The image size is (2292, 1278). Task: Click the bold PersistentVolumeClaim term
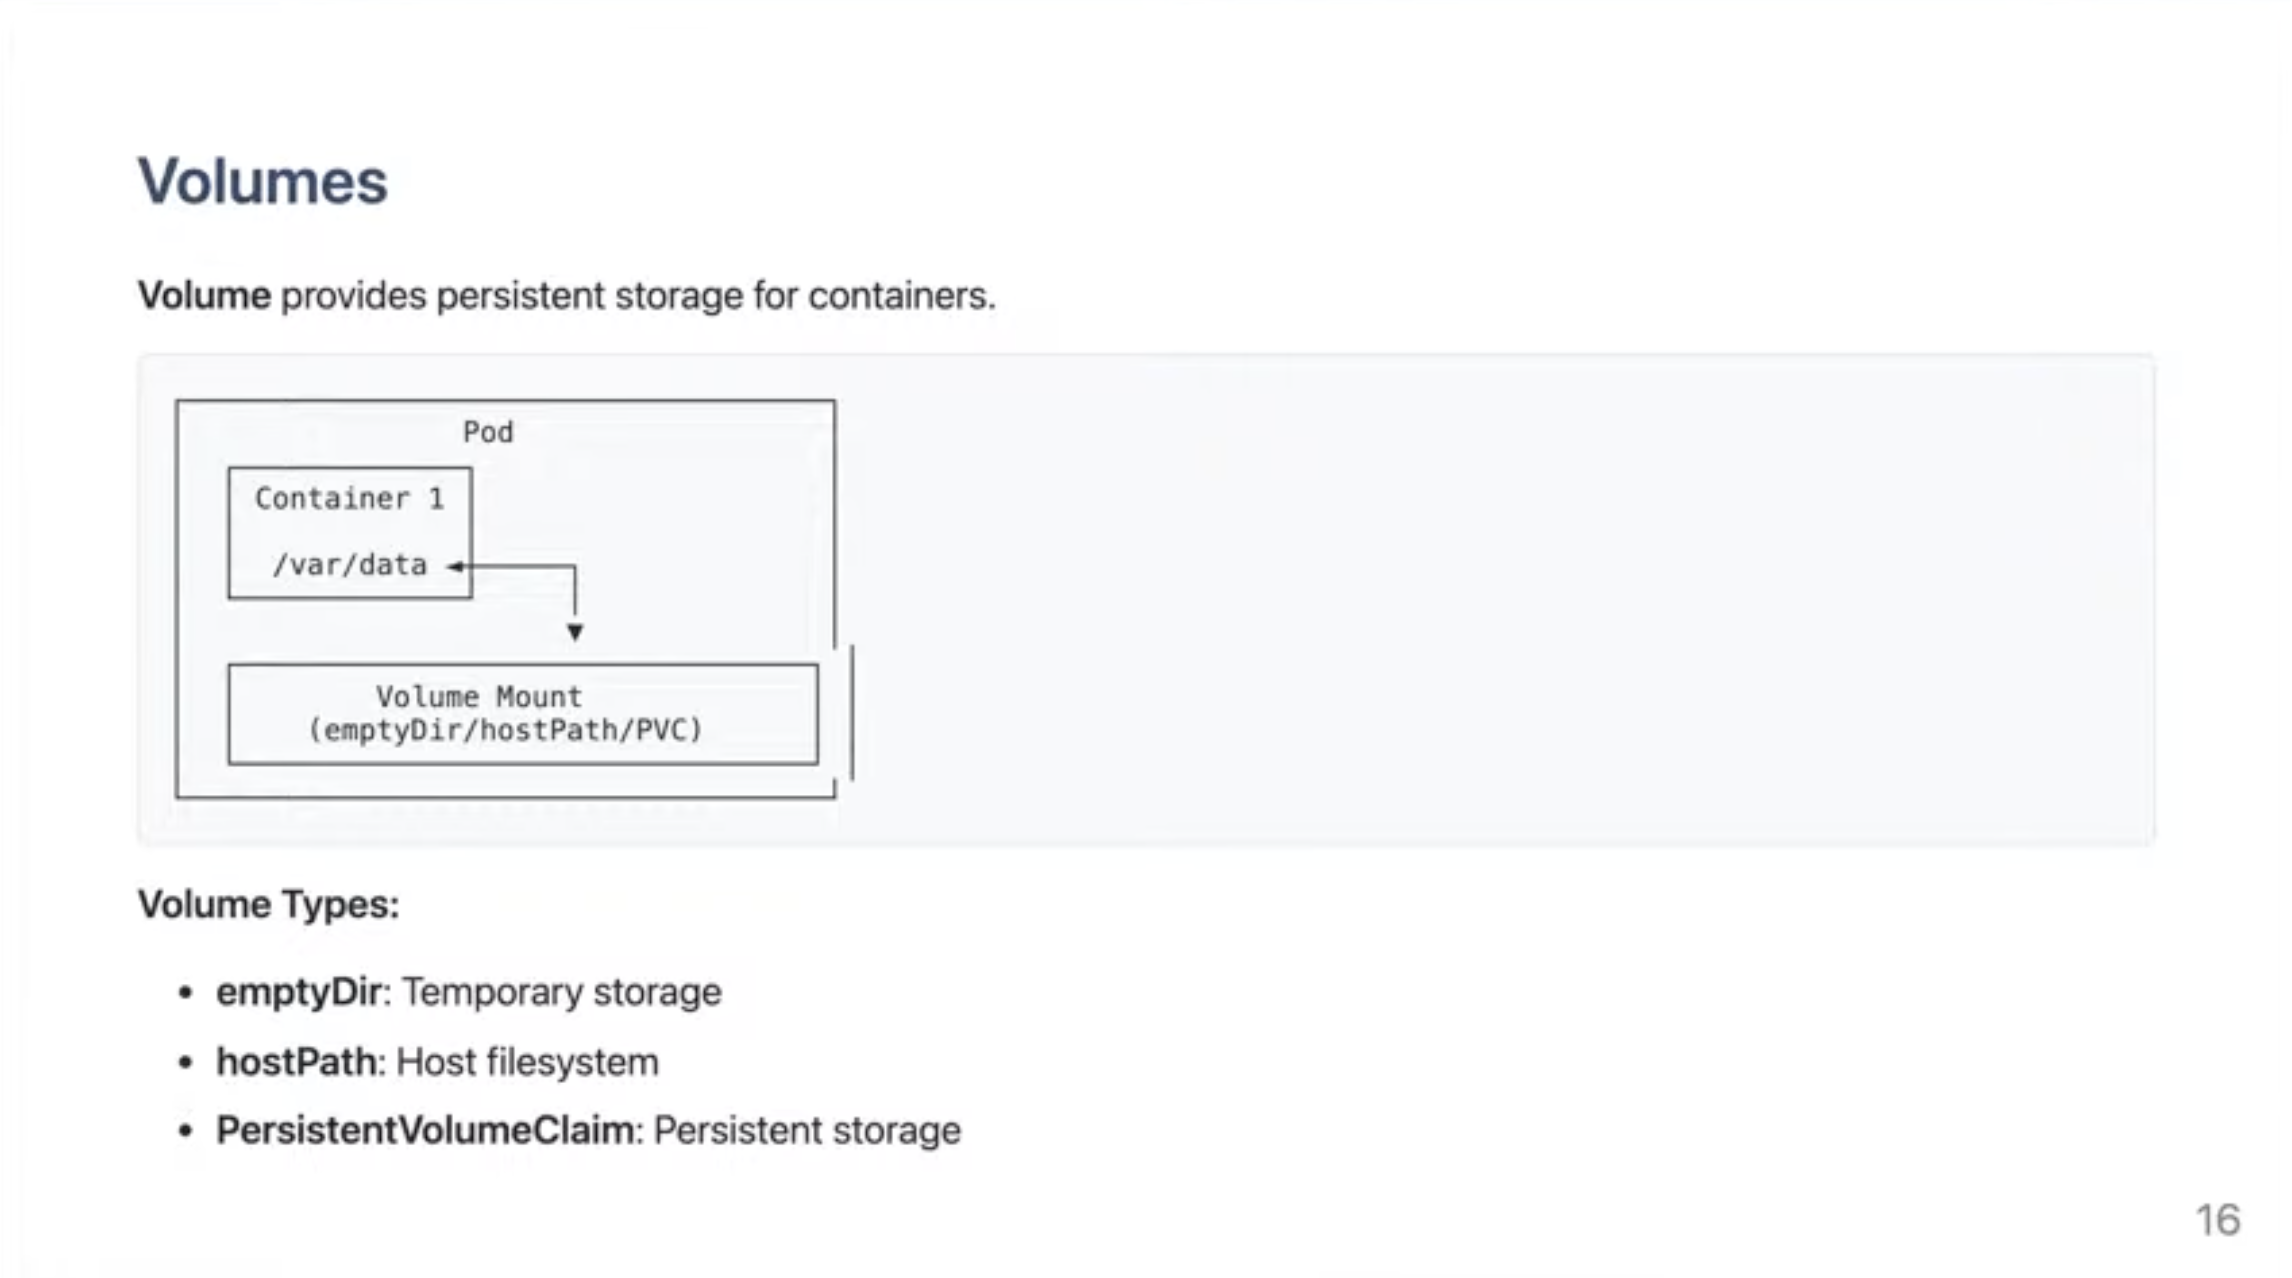click(x=425, y=1131)
